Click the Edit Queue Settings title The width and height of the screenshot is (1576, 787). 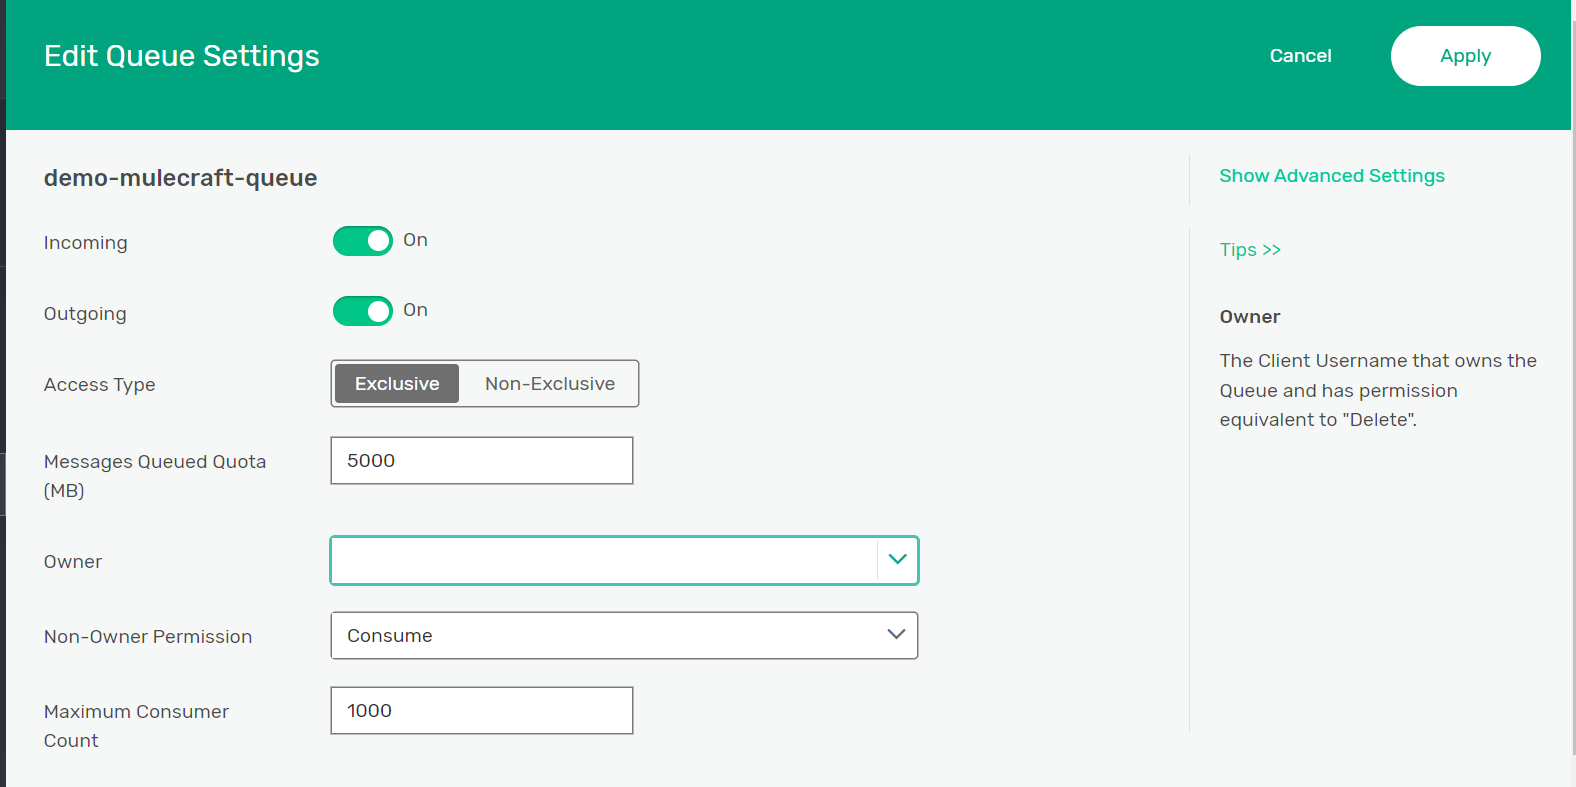[182, 56]
